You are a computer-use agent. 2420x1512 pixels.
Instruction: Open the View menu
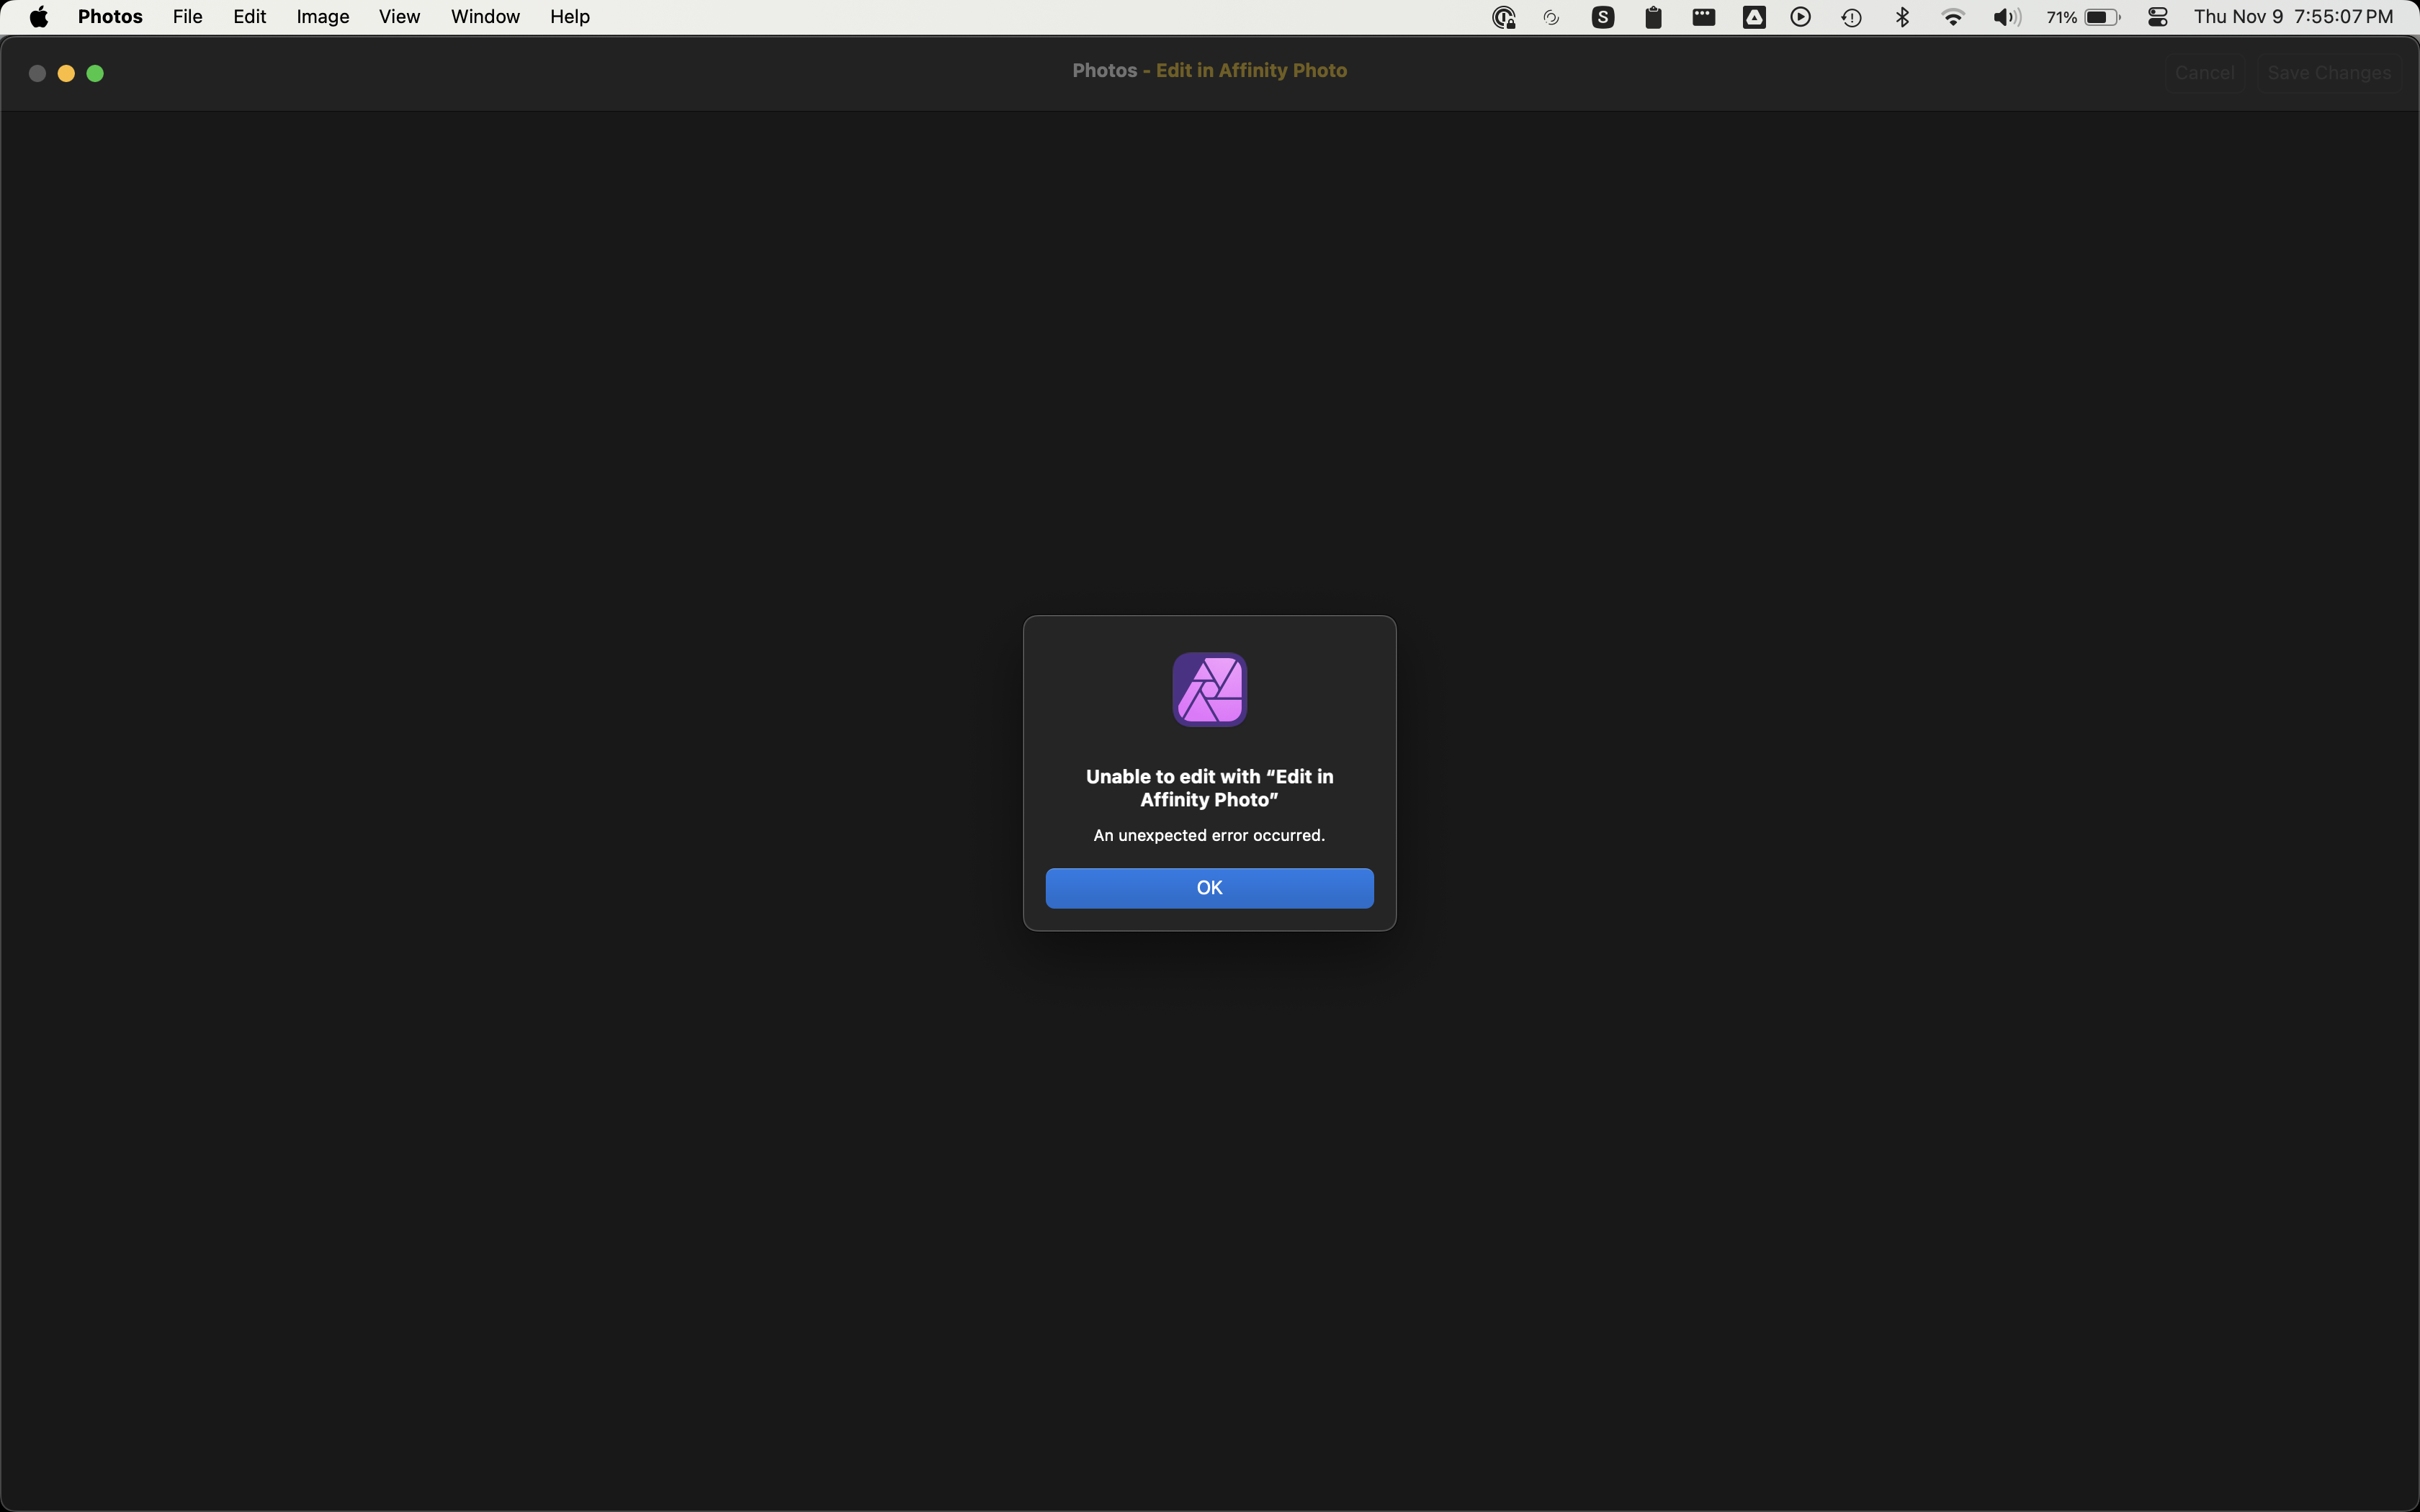[399, 17]
